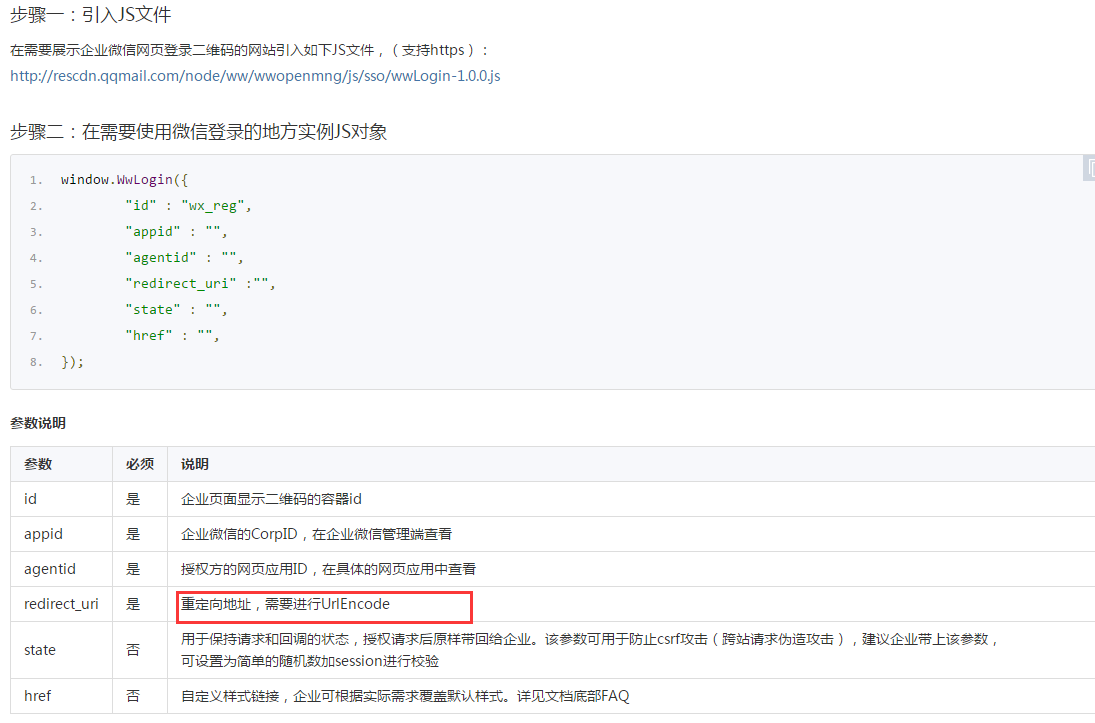Click the "agentid" code line
Viewport: 1095px width, 723px height.
pos(184,258)
